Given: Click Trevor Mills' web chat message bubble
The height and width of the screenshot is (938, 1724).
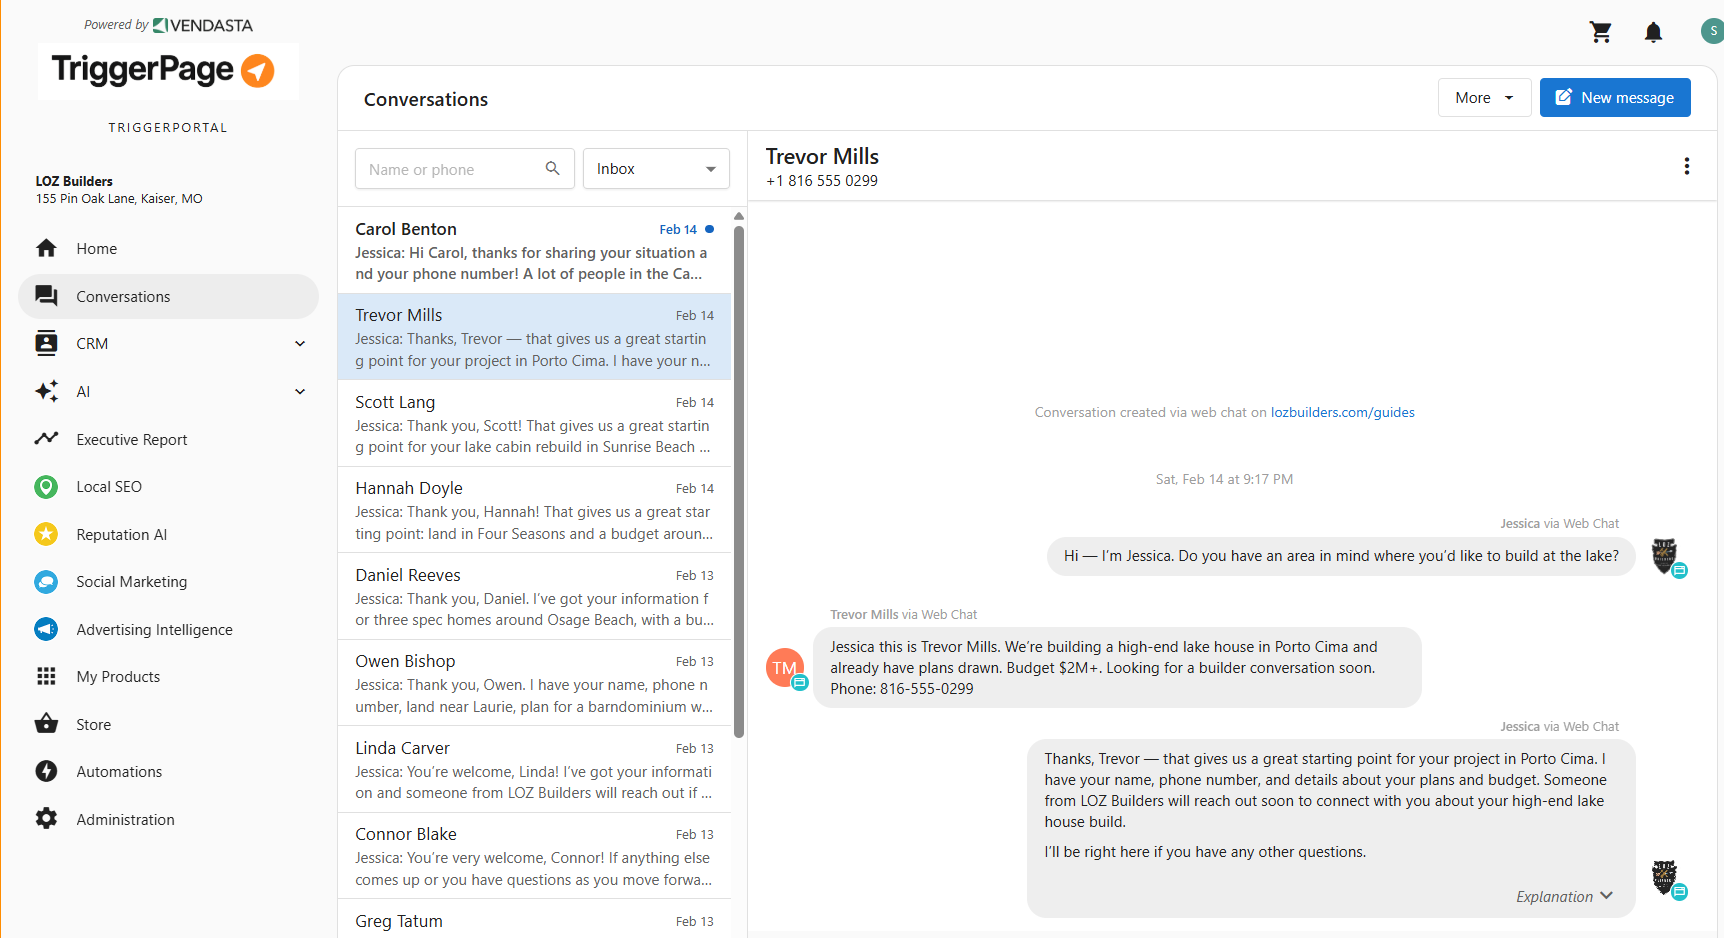Looking at the screenshot, I should pyautogui.click(x=1117, y=667).
